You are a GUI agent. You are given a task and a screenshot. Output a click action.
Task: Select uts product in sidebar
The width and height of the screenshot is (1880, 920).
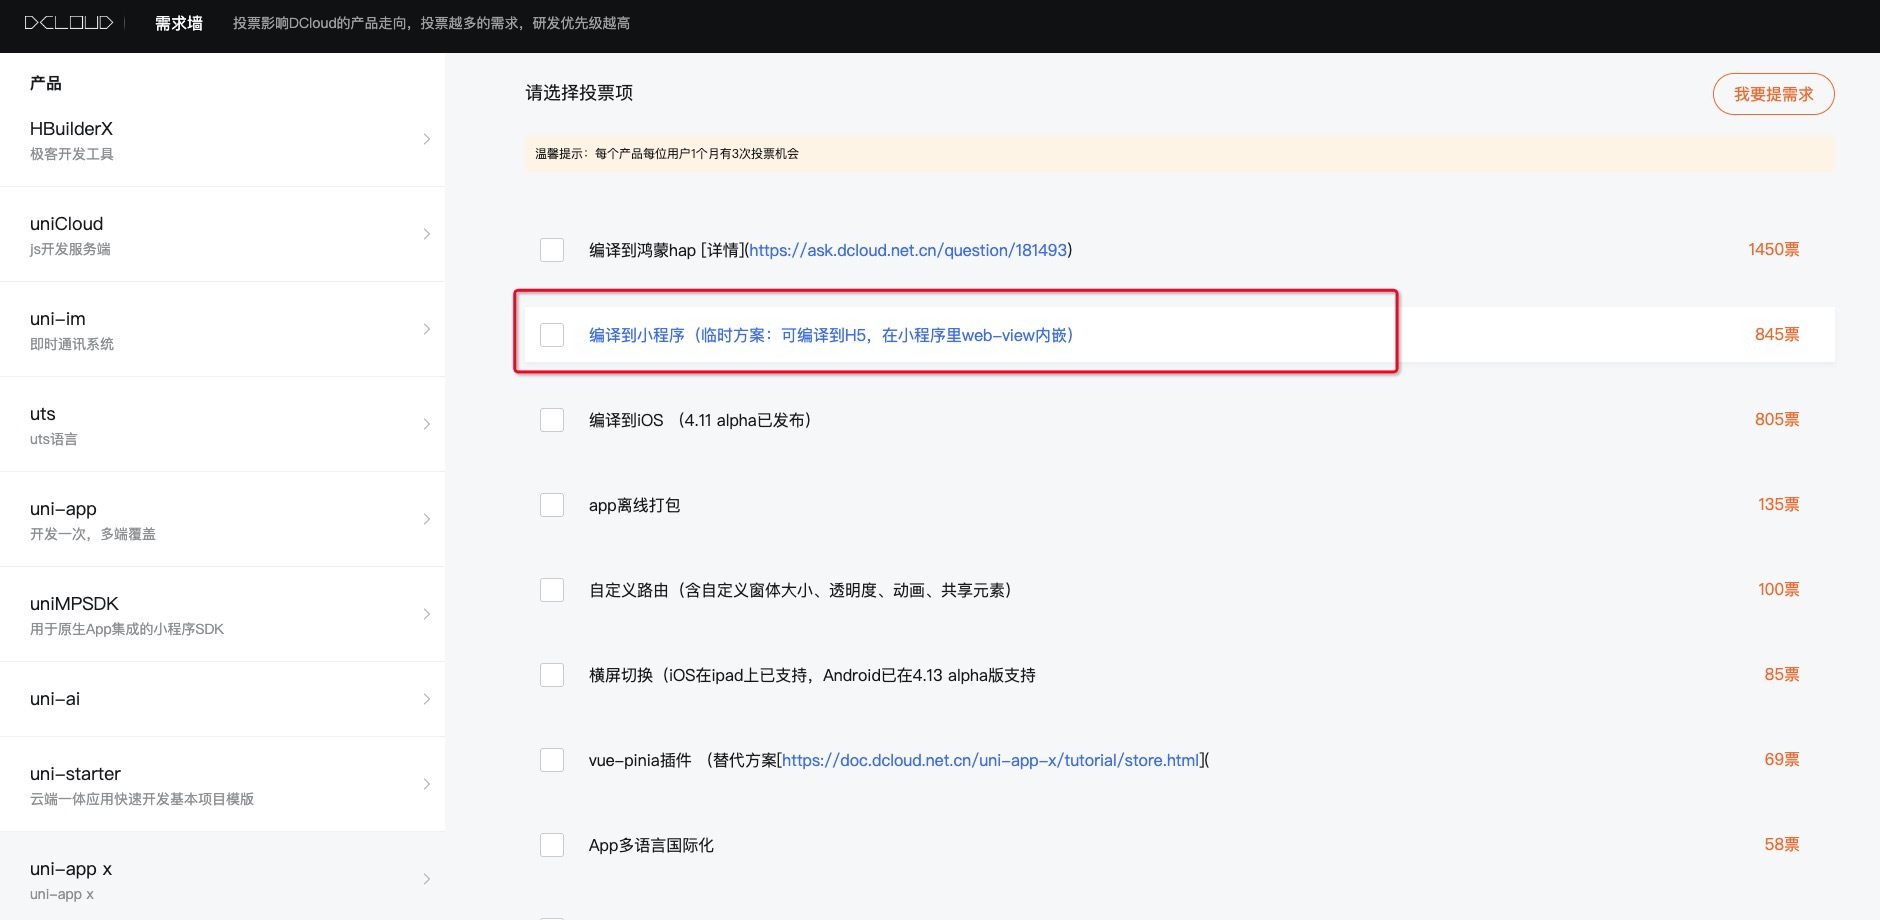click(x=222, y=424)
